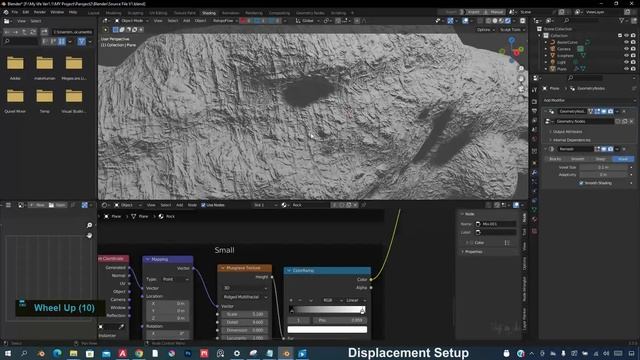
Task: Switch to the Shading workspace tab
Action: 209,13
